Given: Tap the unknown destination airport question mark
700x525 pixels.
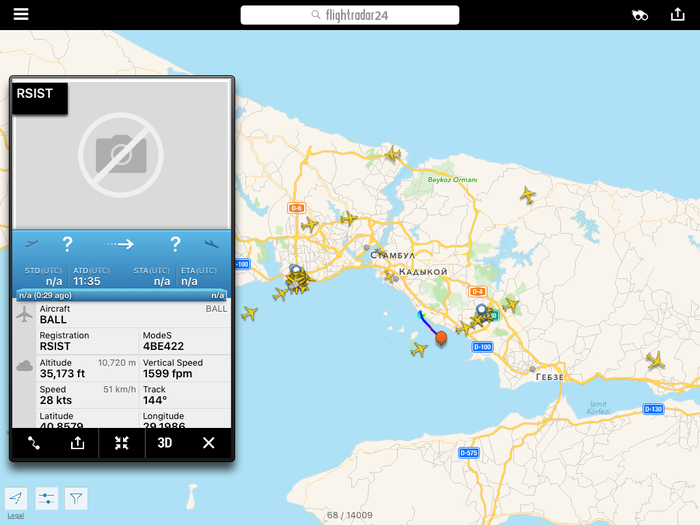Looking at the screenshot, I should 175,244.
